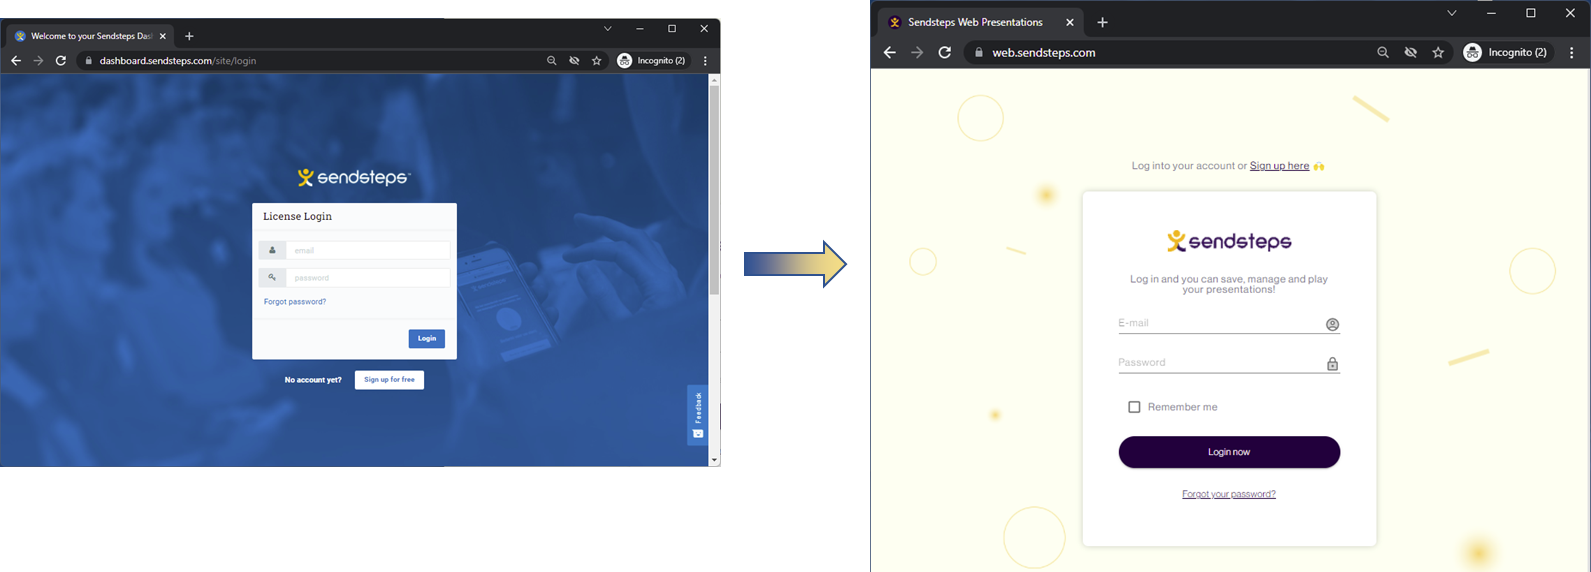The width and height of the screenshot is (1591, 572).
Task: Click the E-mail input field
Action: [1229, 323]
